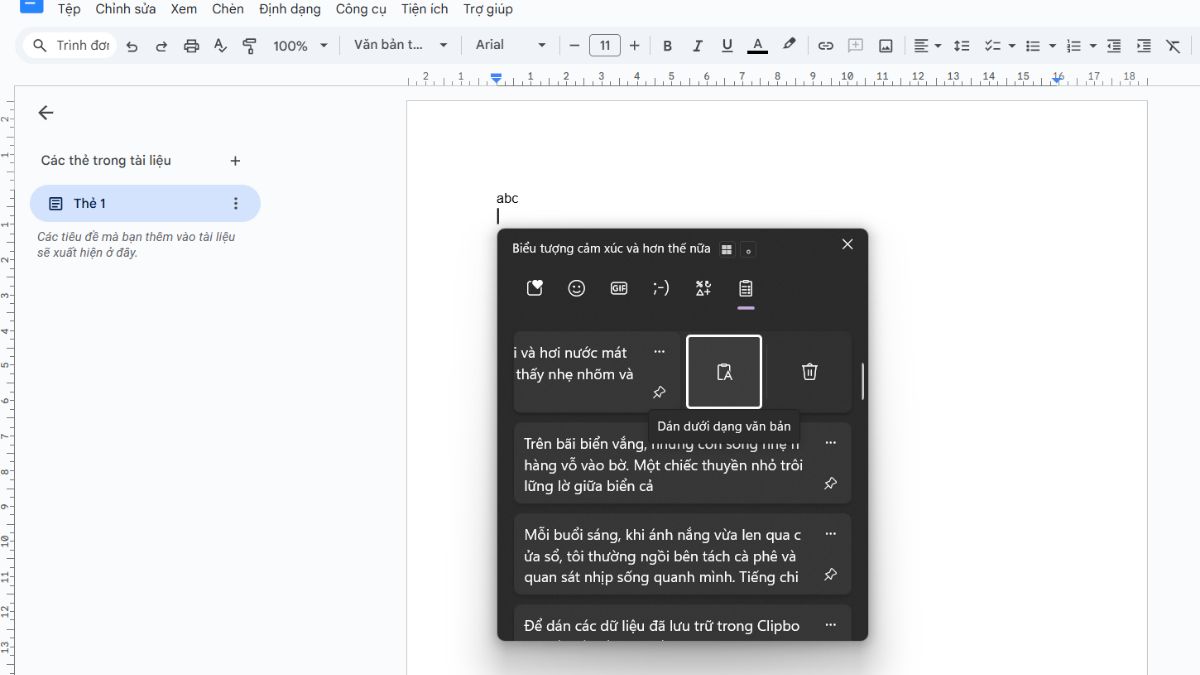Paste the 'Để dán các dữ liệu' clipboard item
Viewport: 1200px width, 675px height.
point(682,622)
